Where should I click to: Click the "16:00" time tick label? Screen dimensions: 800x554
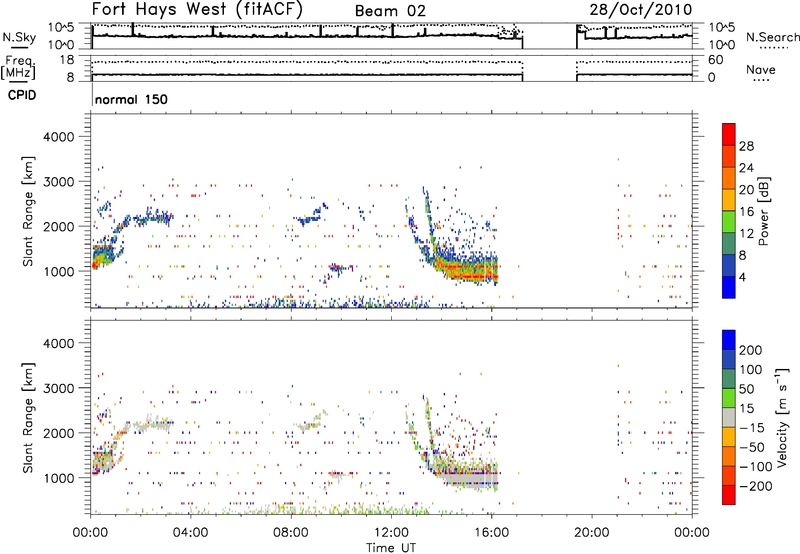tap(491, 533)
